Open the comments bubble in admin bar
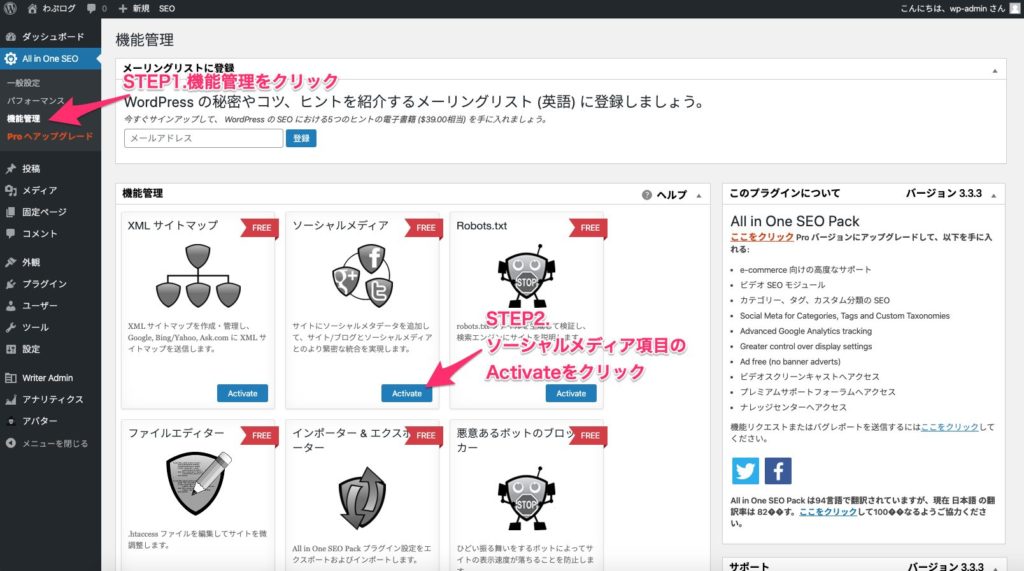The height and width of the screenshot is (571, 1024). (96, 8)
